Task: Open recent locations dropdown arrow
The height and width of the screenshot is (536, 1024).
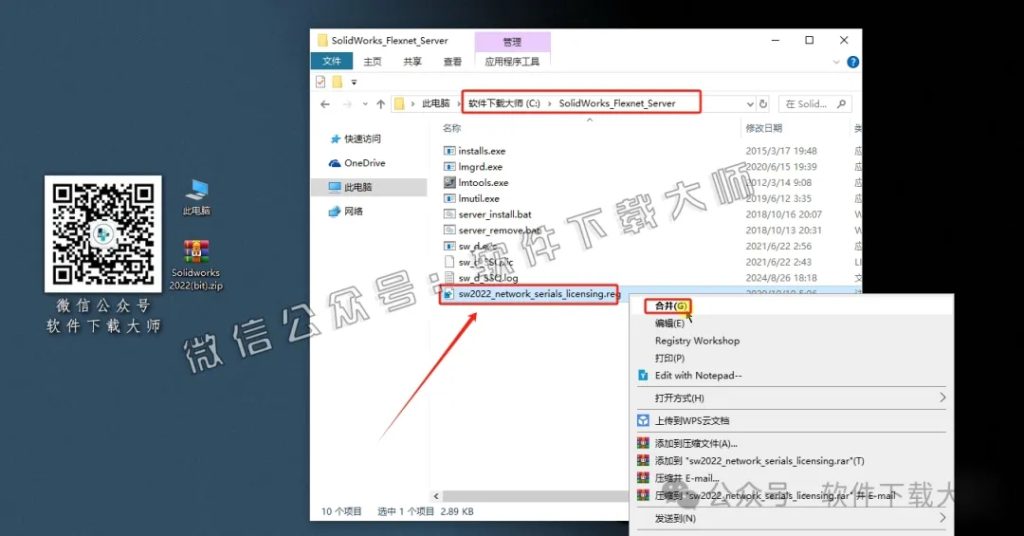Action: [364, 104]
